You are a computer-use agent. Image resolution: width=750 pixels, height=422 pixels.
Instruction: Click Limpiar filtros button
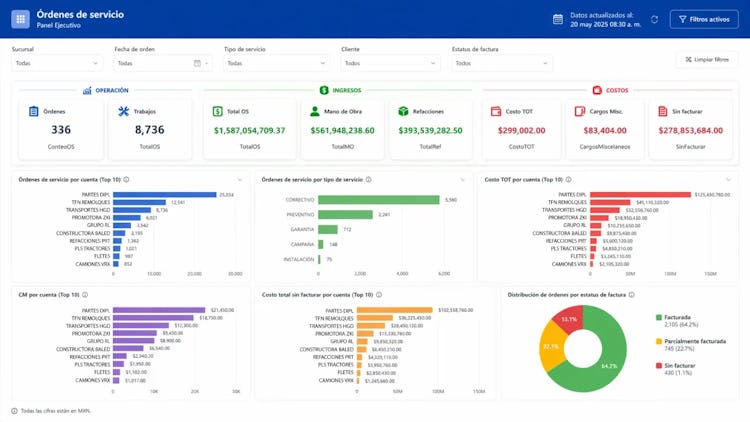click(x=707, y=59)
